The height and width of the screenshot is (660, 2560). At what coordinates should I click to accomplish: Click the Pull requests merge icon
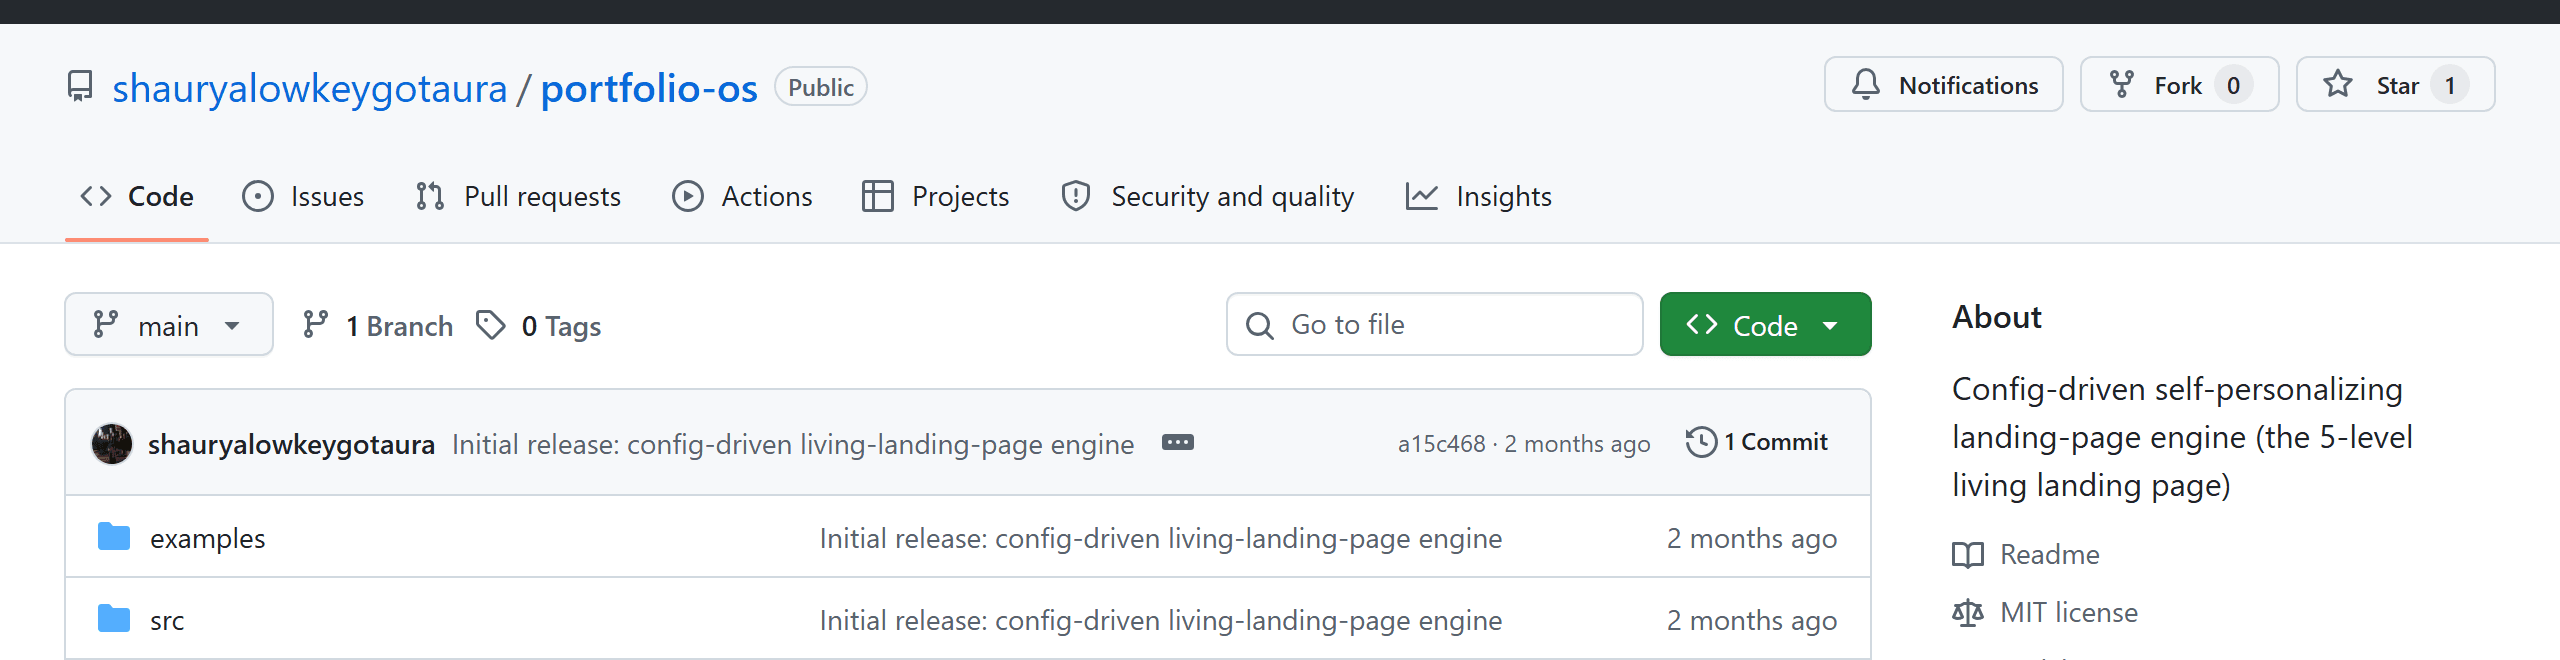[x=430, y=196]
